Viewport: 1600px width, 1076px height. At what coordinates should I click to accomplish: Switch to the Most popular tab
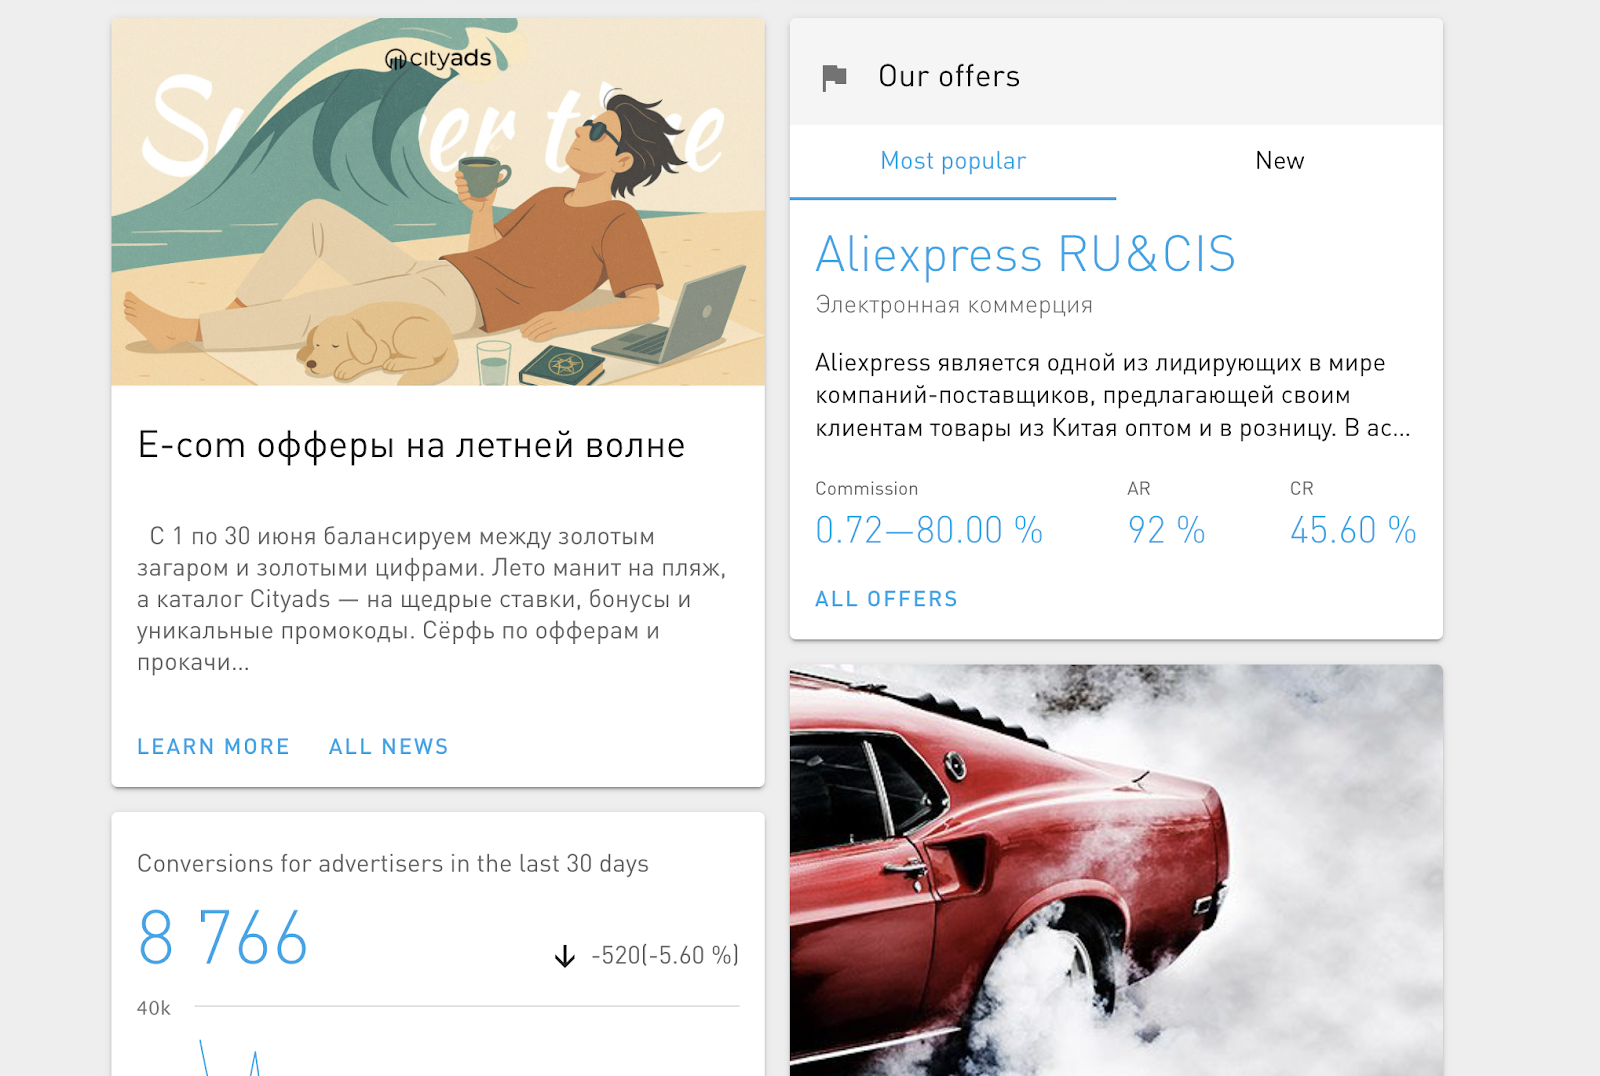(x=953, y=161)
